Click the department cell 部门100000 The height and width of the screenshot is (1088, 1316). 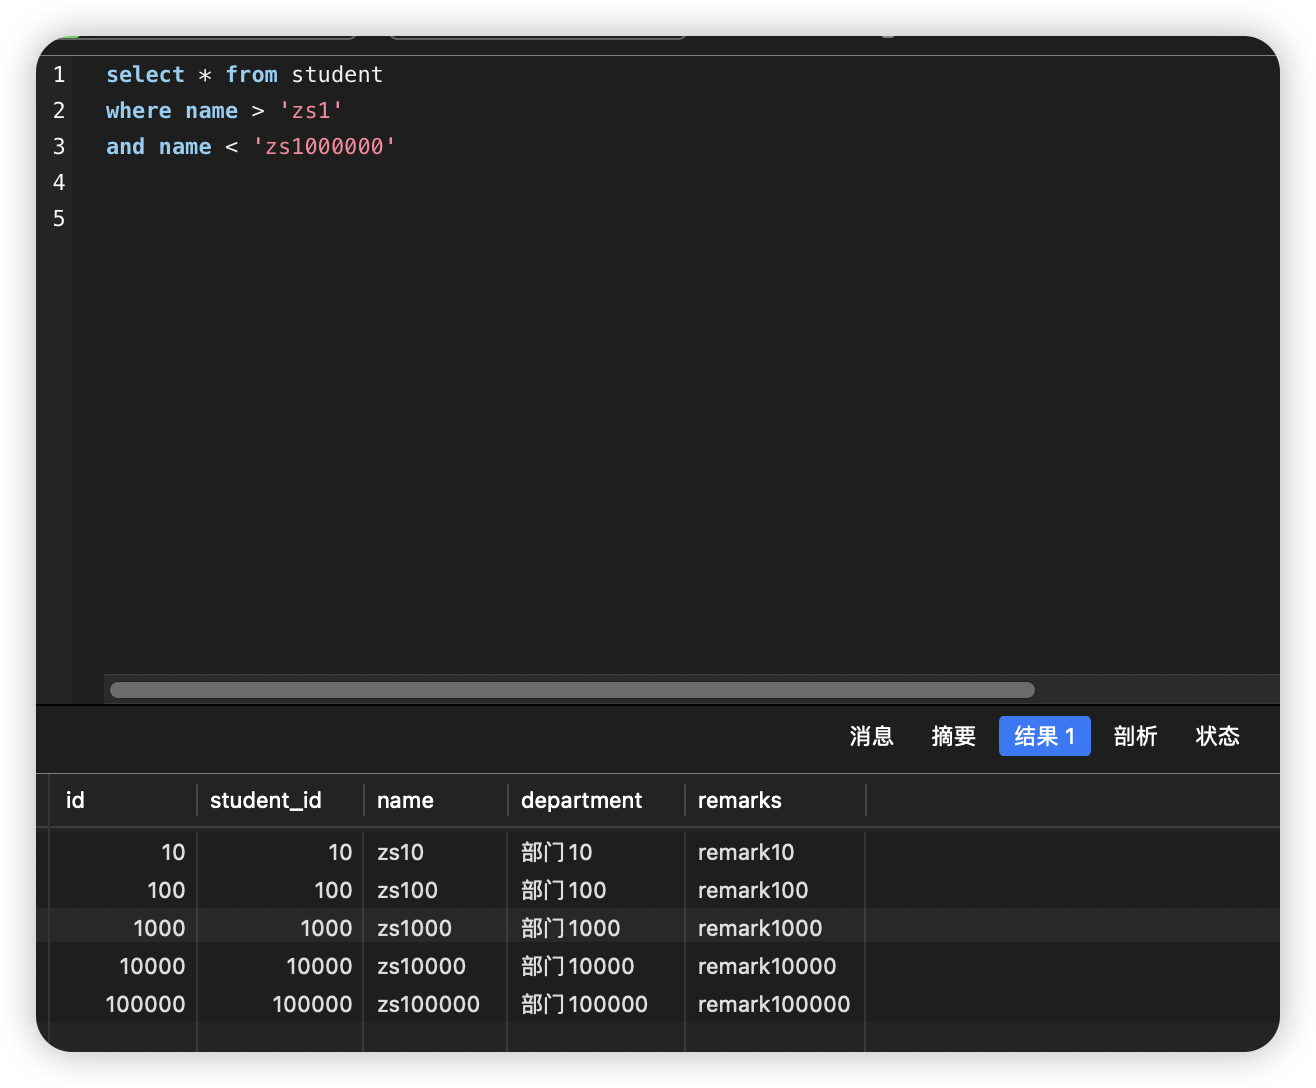coord(584,1004)
